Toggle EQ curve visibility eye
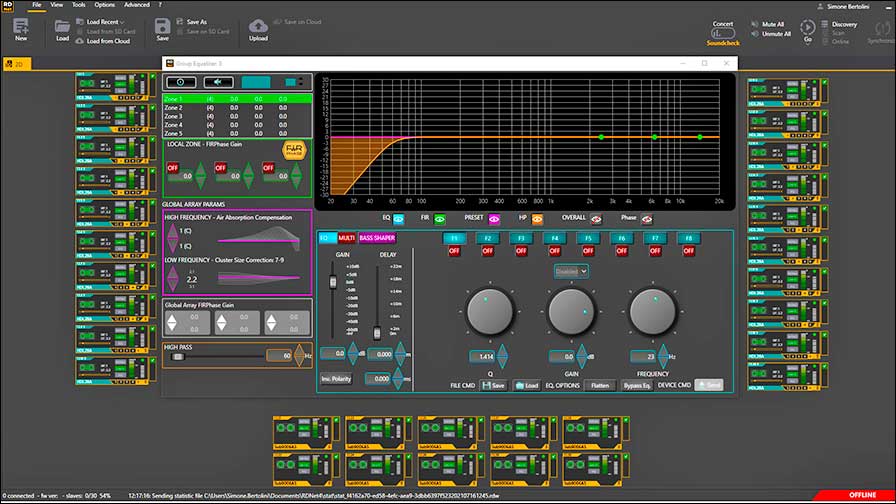Image resolution: width=896 pixels, height=504 pixels. (x=398, y=219)
